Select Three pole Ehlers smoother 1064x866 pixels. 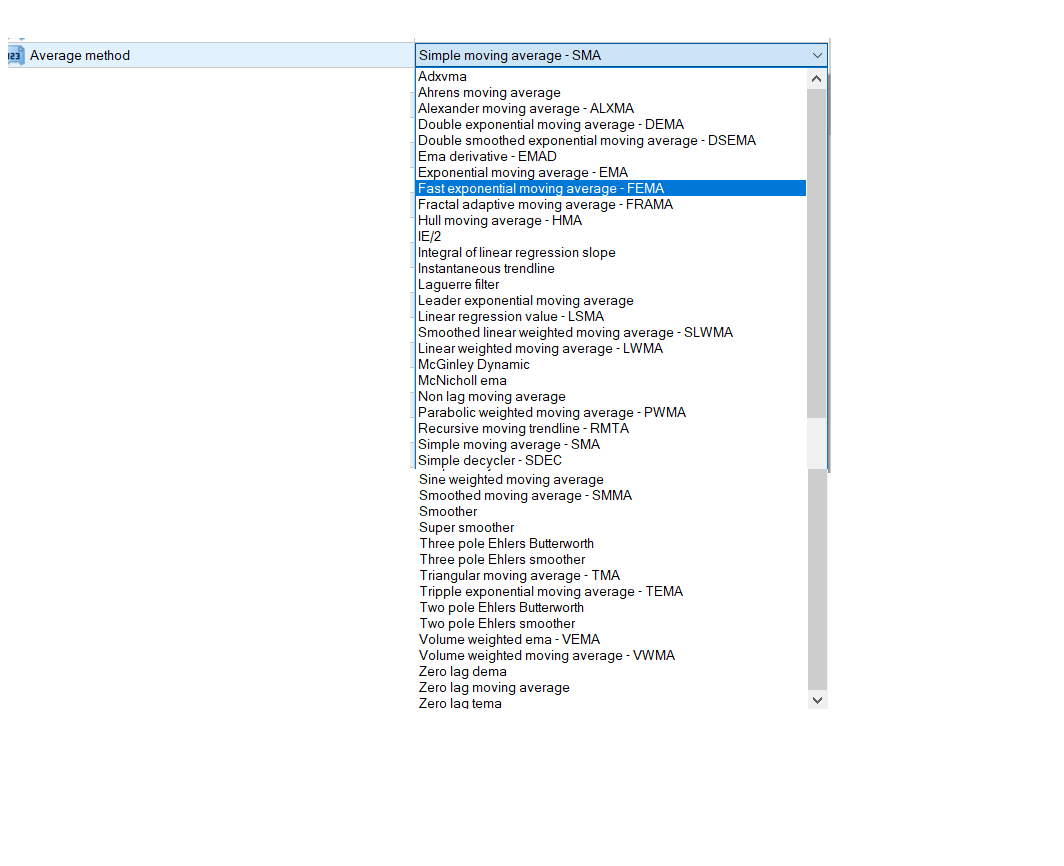click(x=502, y=560)
